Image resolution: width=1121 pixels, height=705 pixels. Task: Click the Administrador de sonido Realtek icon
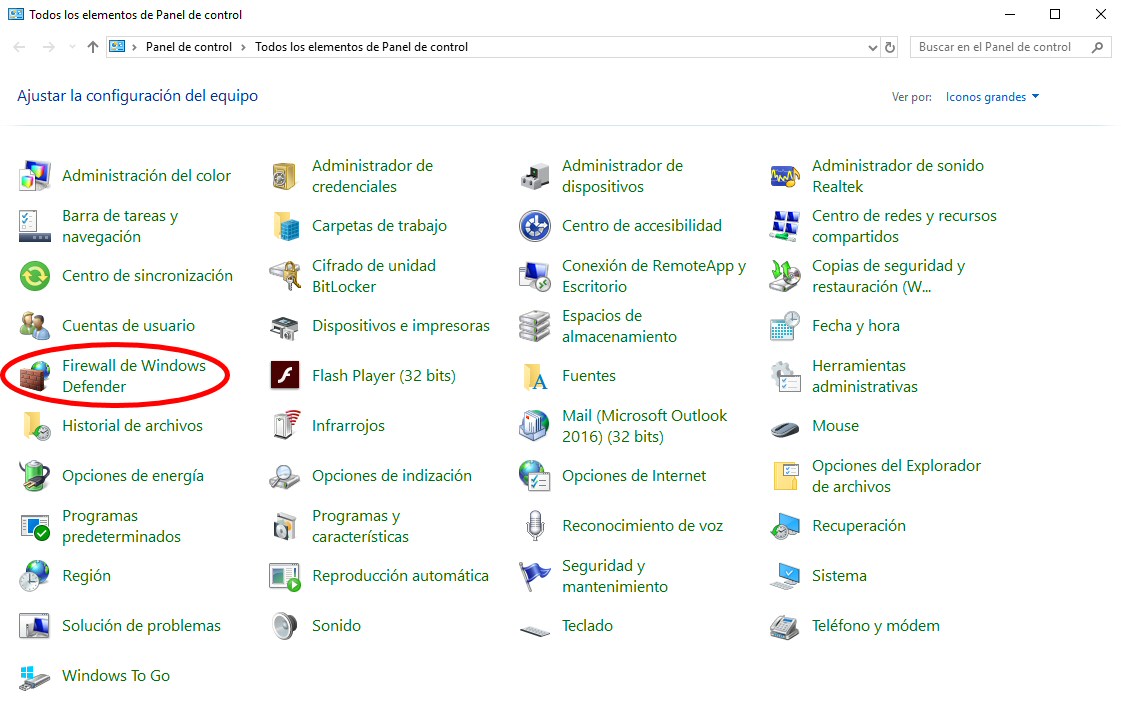pos(785,176)
